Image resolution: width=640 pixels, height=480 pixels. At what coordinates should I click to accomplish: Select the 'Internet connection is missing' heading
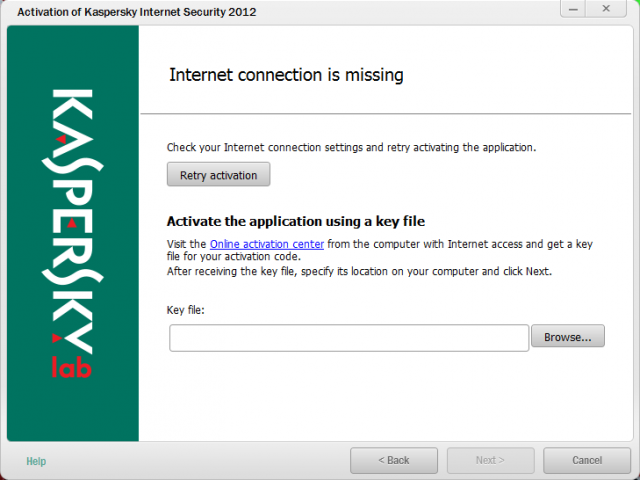286,75
